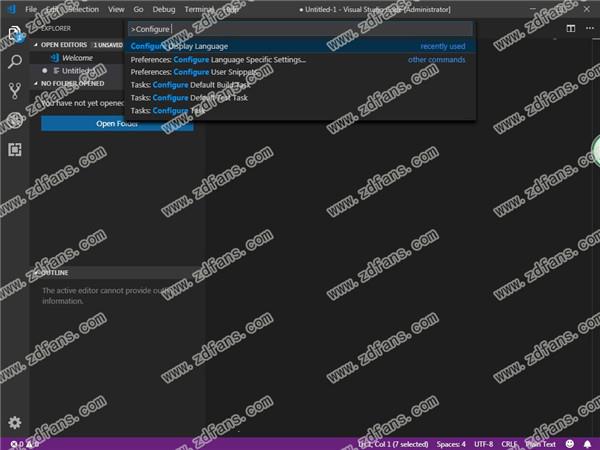Change language mode via Plain Text
This screenshot has height=450, width=600.
pos(540,444)
